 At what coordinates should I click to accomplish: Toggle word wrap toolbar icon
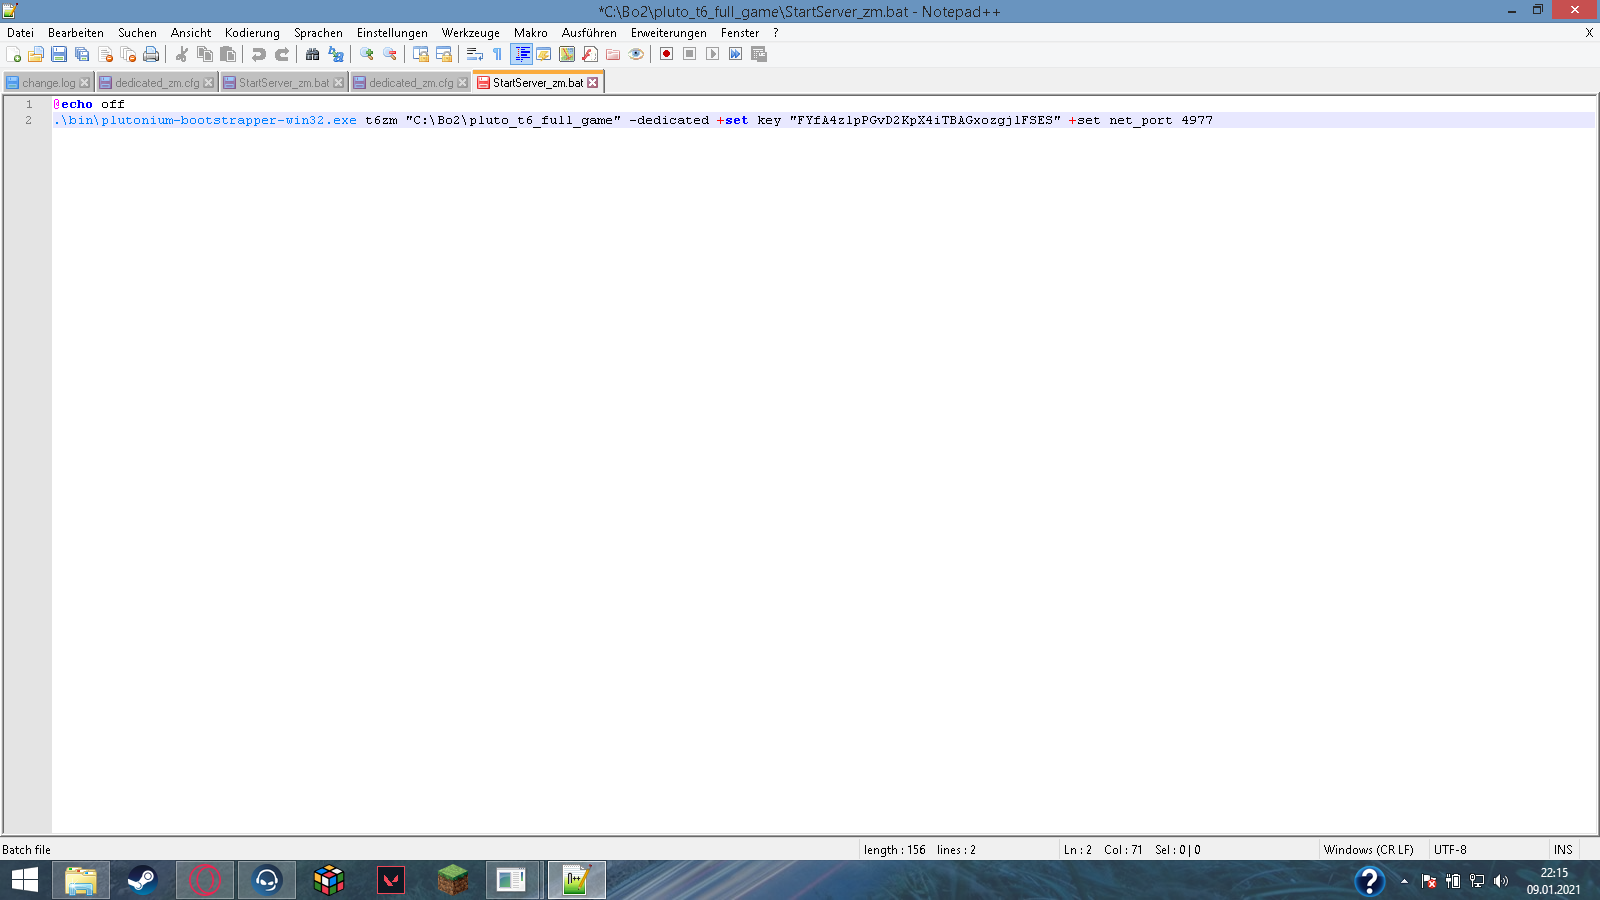point(475,54)
